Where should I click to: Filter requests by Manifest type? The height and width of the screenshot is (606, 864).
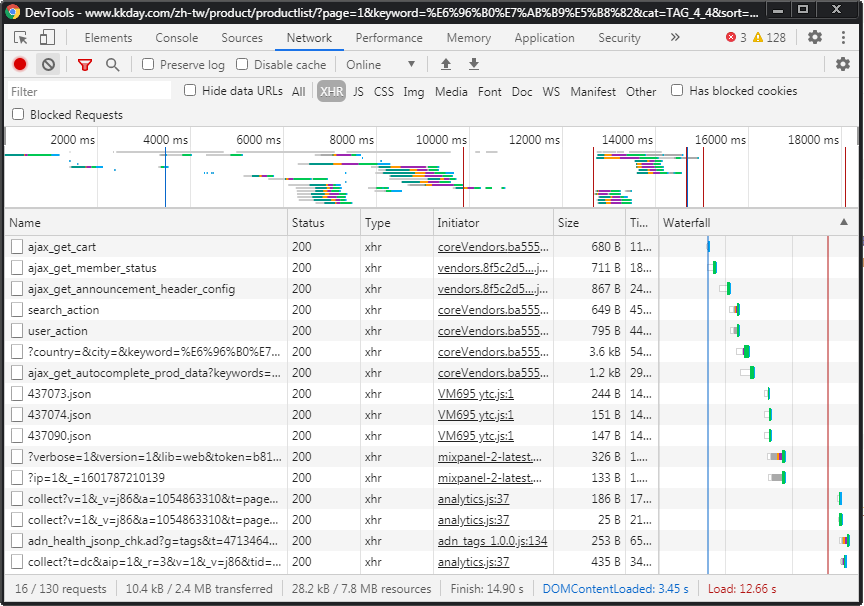click(x=593, y=91)
